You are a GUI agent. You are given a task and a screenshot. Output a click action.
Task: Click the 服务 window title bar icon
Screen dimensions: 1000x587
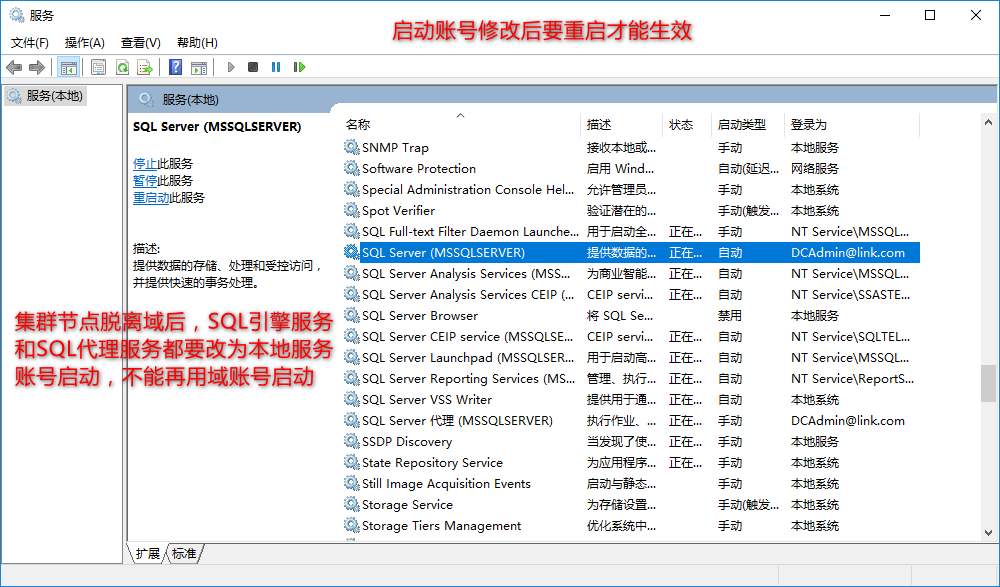(17, 15)
